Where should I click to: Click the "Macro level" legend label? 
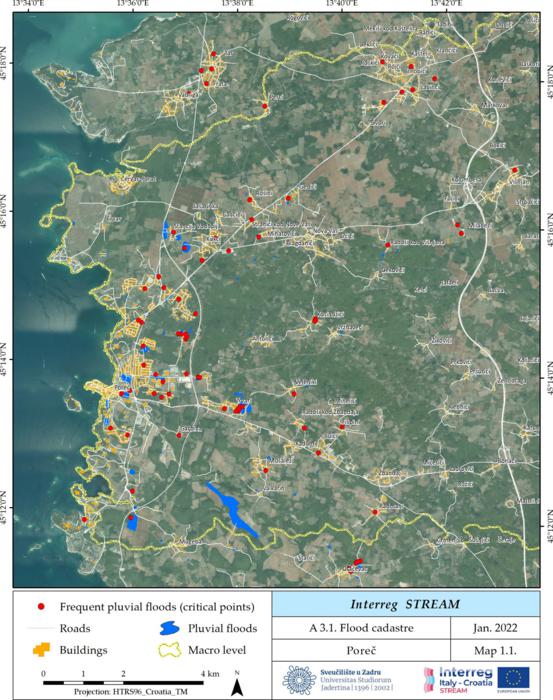click(x=217, y=650)
